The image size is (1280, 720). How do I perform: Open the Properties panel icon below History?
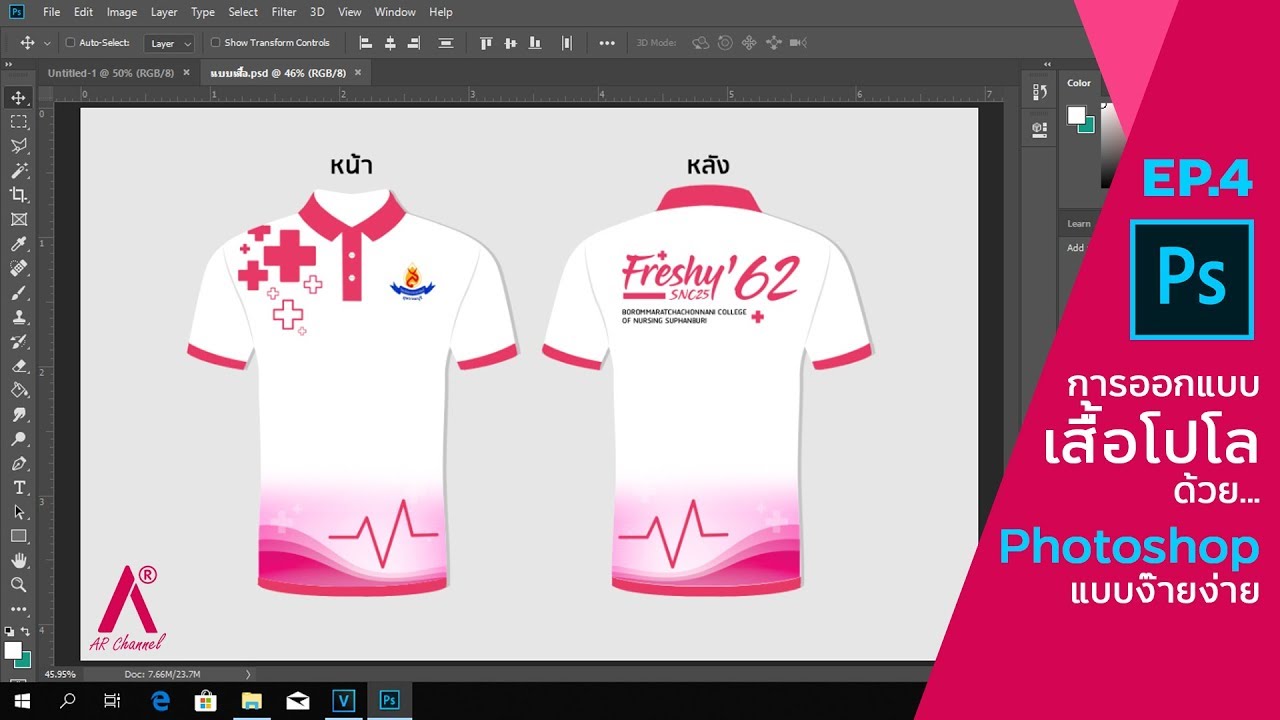(x=1039, y=128)
